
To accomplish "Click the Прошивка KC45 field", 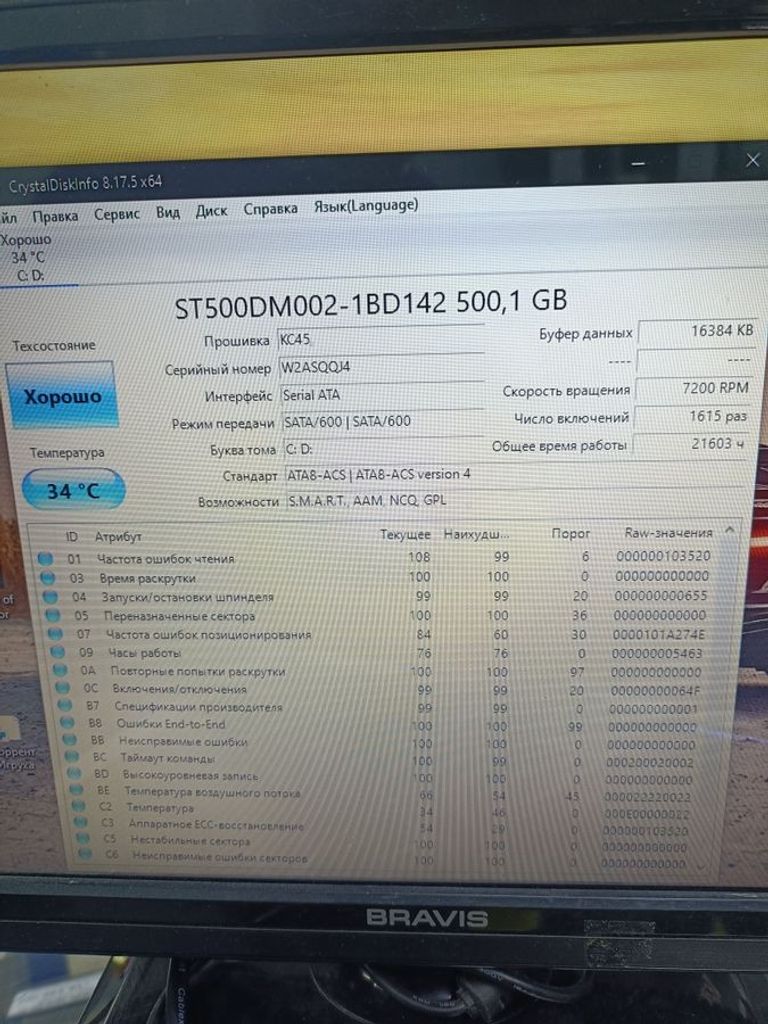I will pyautogui.click(x=380, y=340).
